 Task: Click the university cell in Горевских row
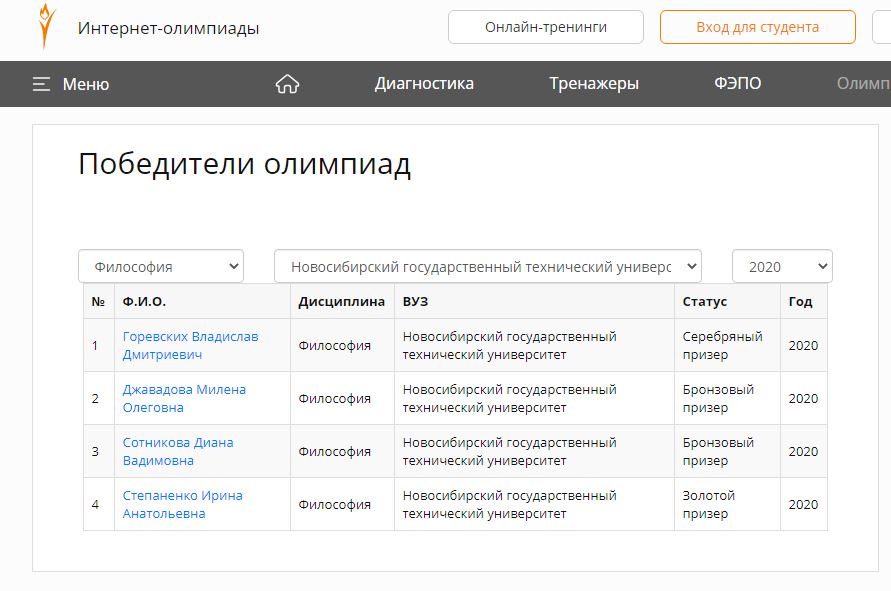pyautogui.click(x=534, y=346)
